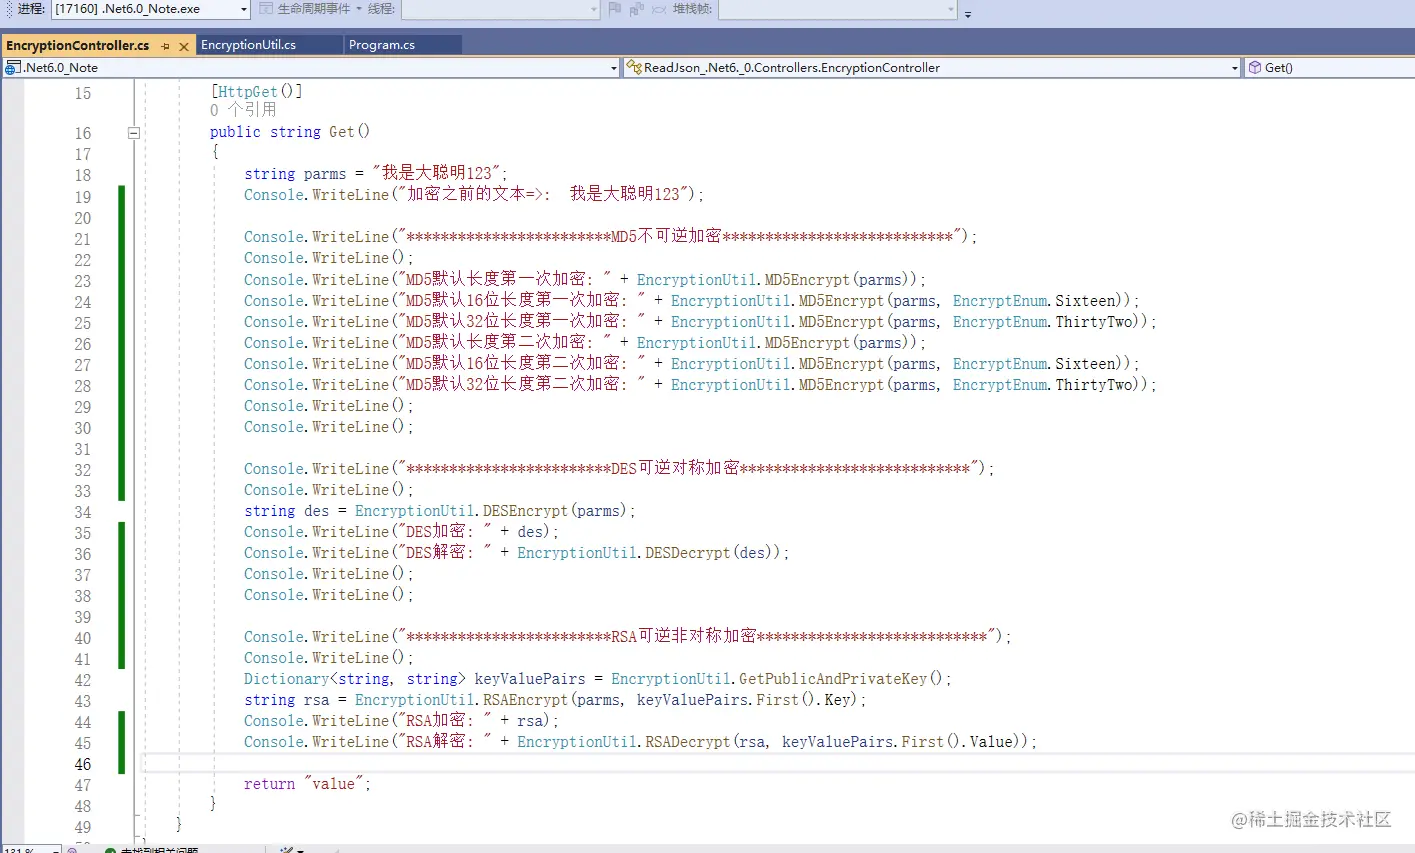Click the "0 个引用" references link
1415x853 pixels.
pos(243,110)
